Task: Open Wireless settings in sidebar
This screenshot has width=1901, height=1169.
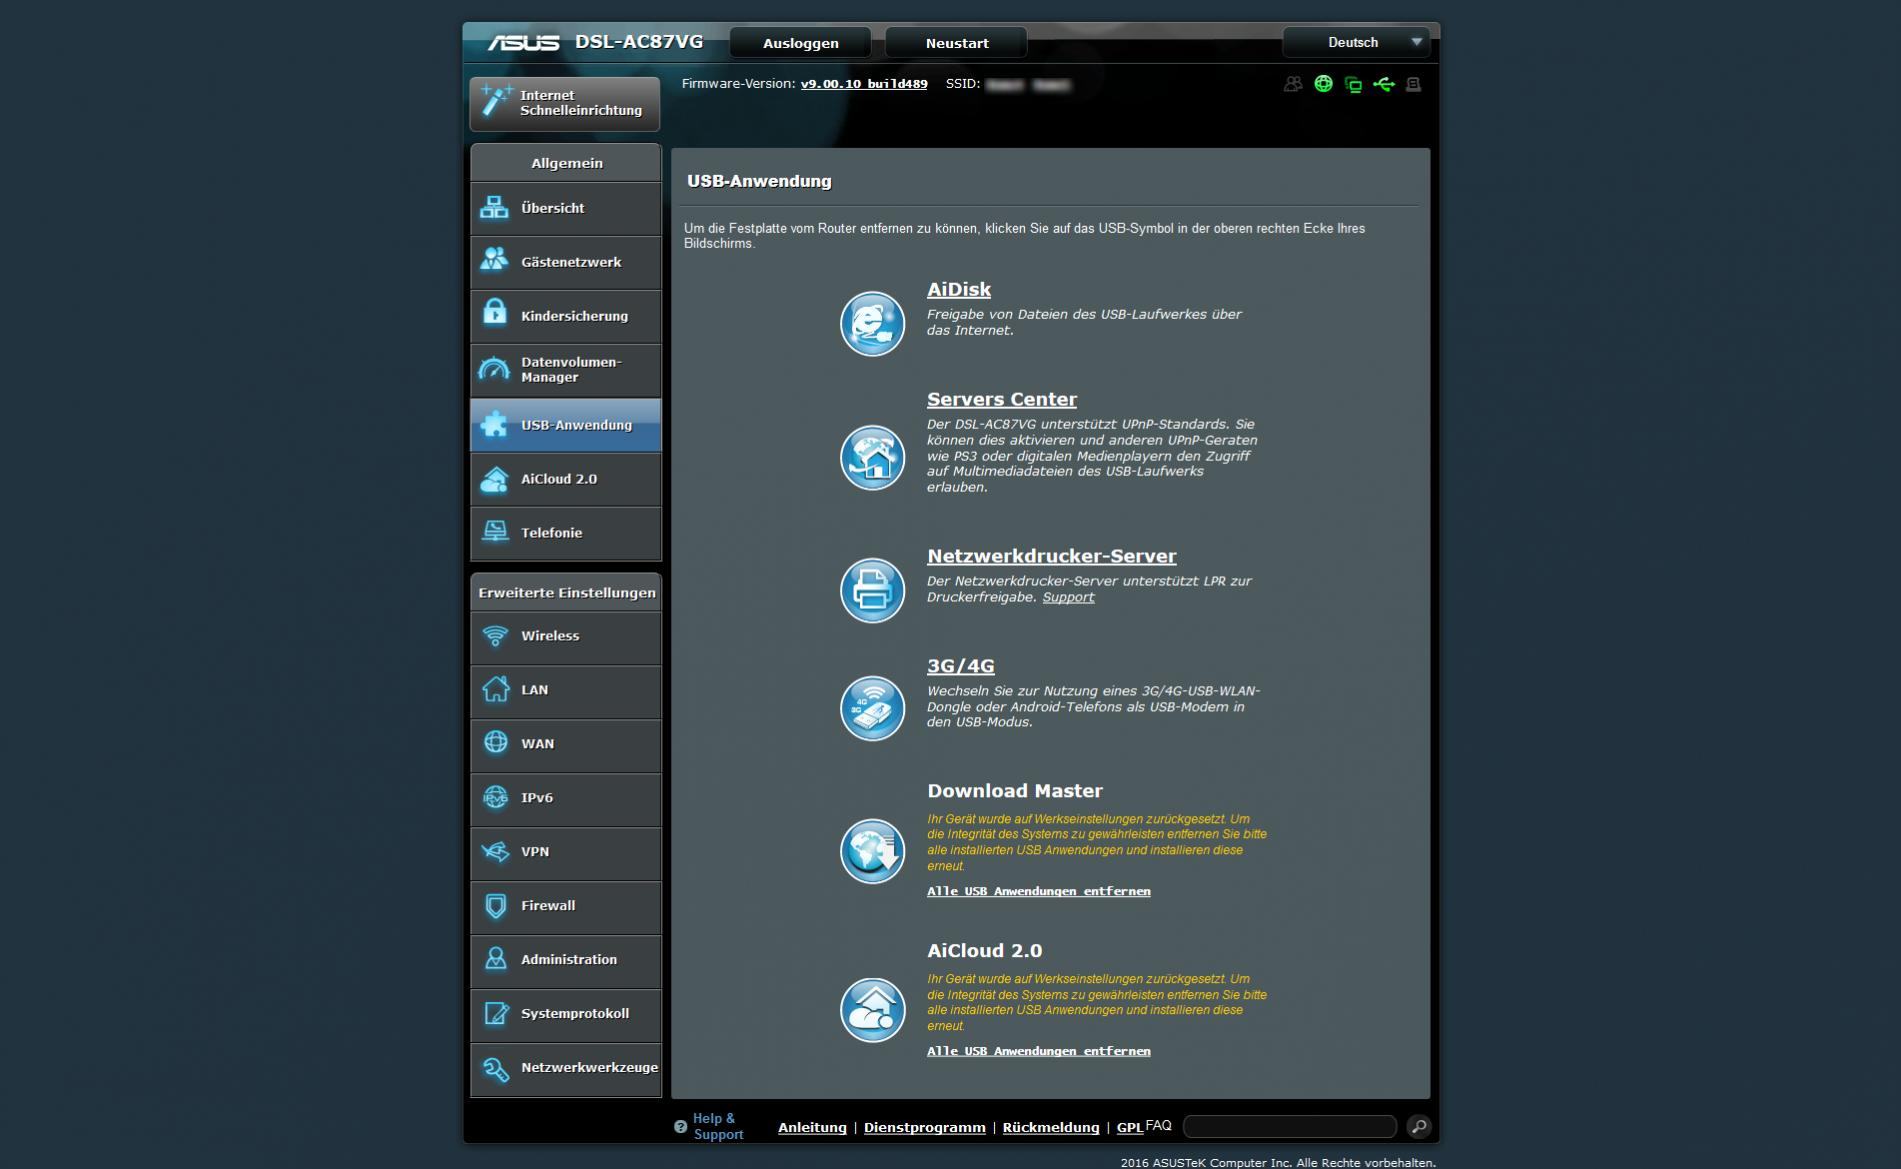Action: (566, 636)
